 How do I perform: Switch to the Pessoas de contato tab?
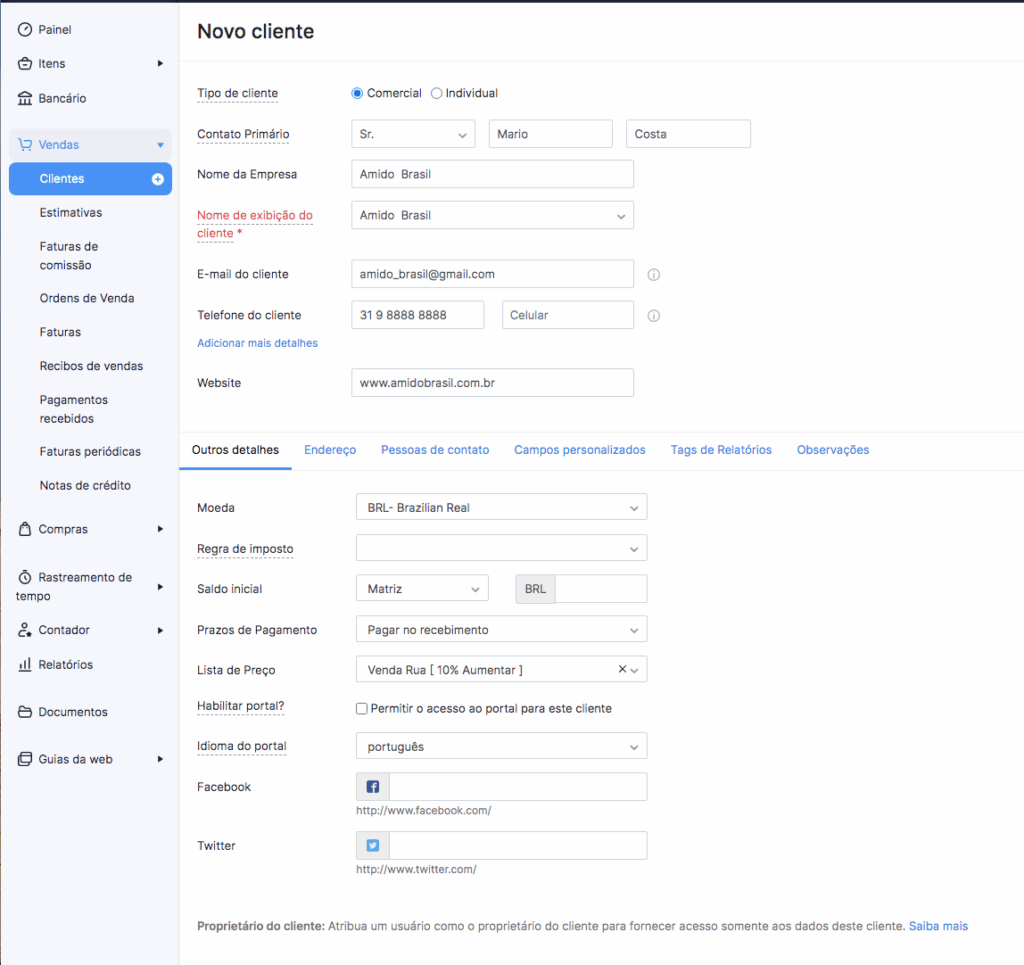(x=435, y=450)
